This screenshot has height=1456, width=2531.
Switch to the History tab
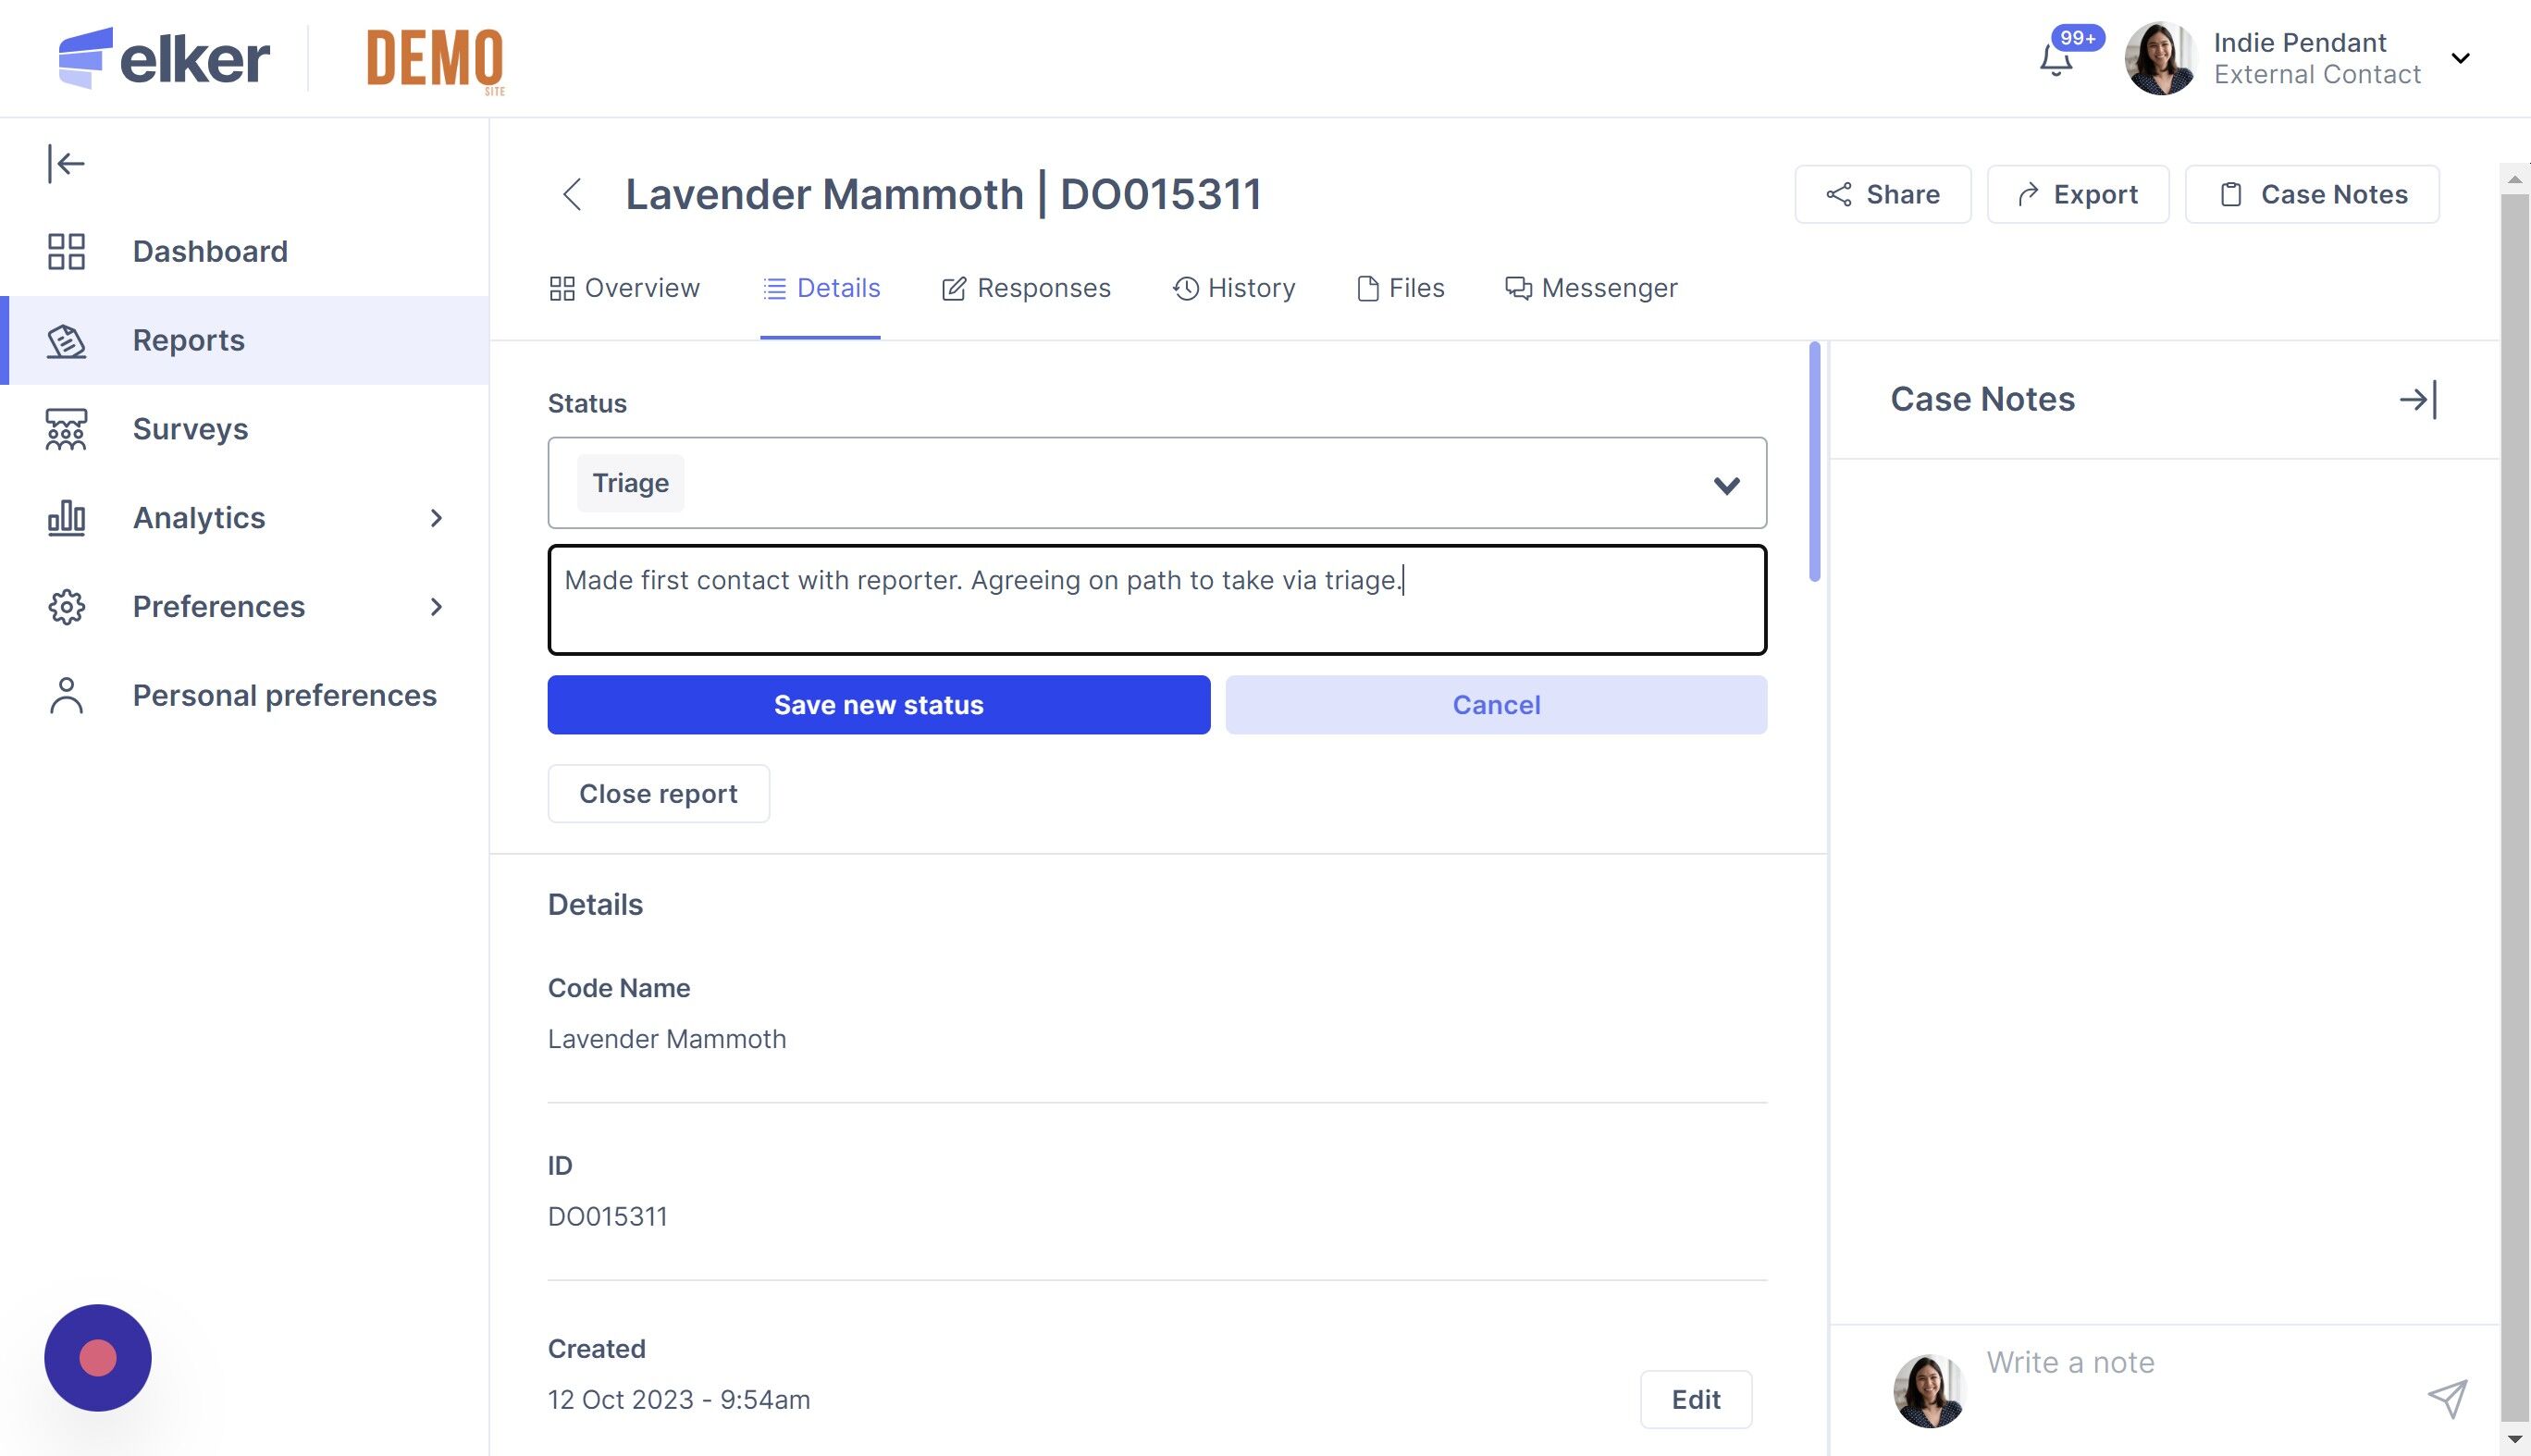[x=1233, y=288]
